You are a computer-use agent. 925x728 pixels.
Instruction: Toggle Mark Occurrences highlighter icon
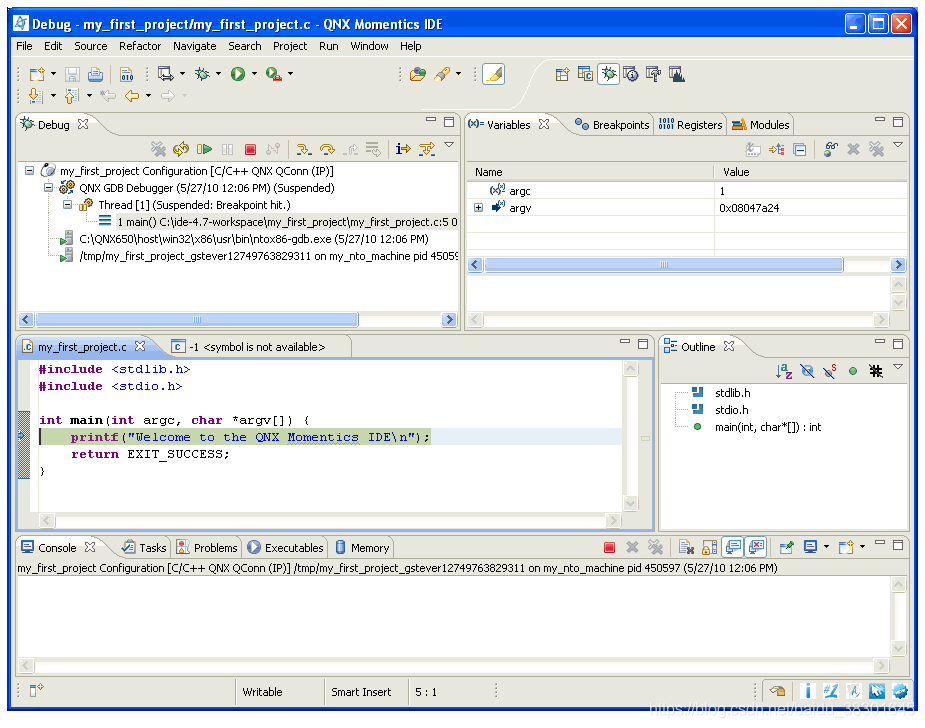pos(493,74)
